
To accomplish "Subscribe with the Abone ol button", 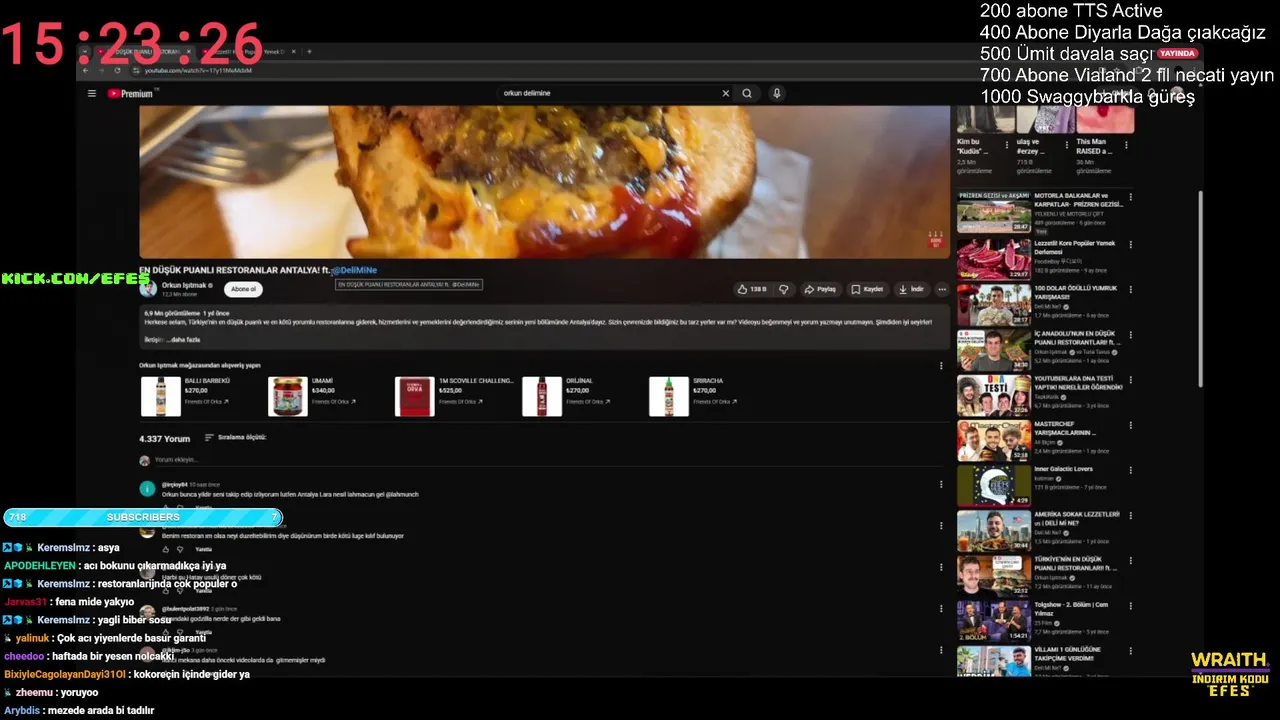I will 243,289.
